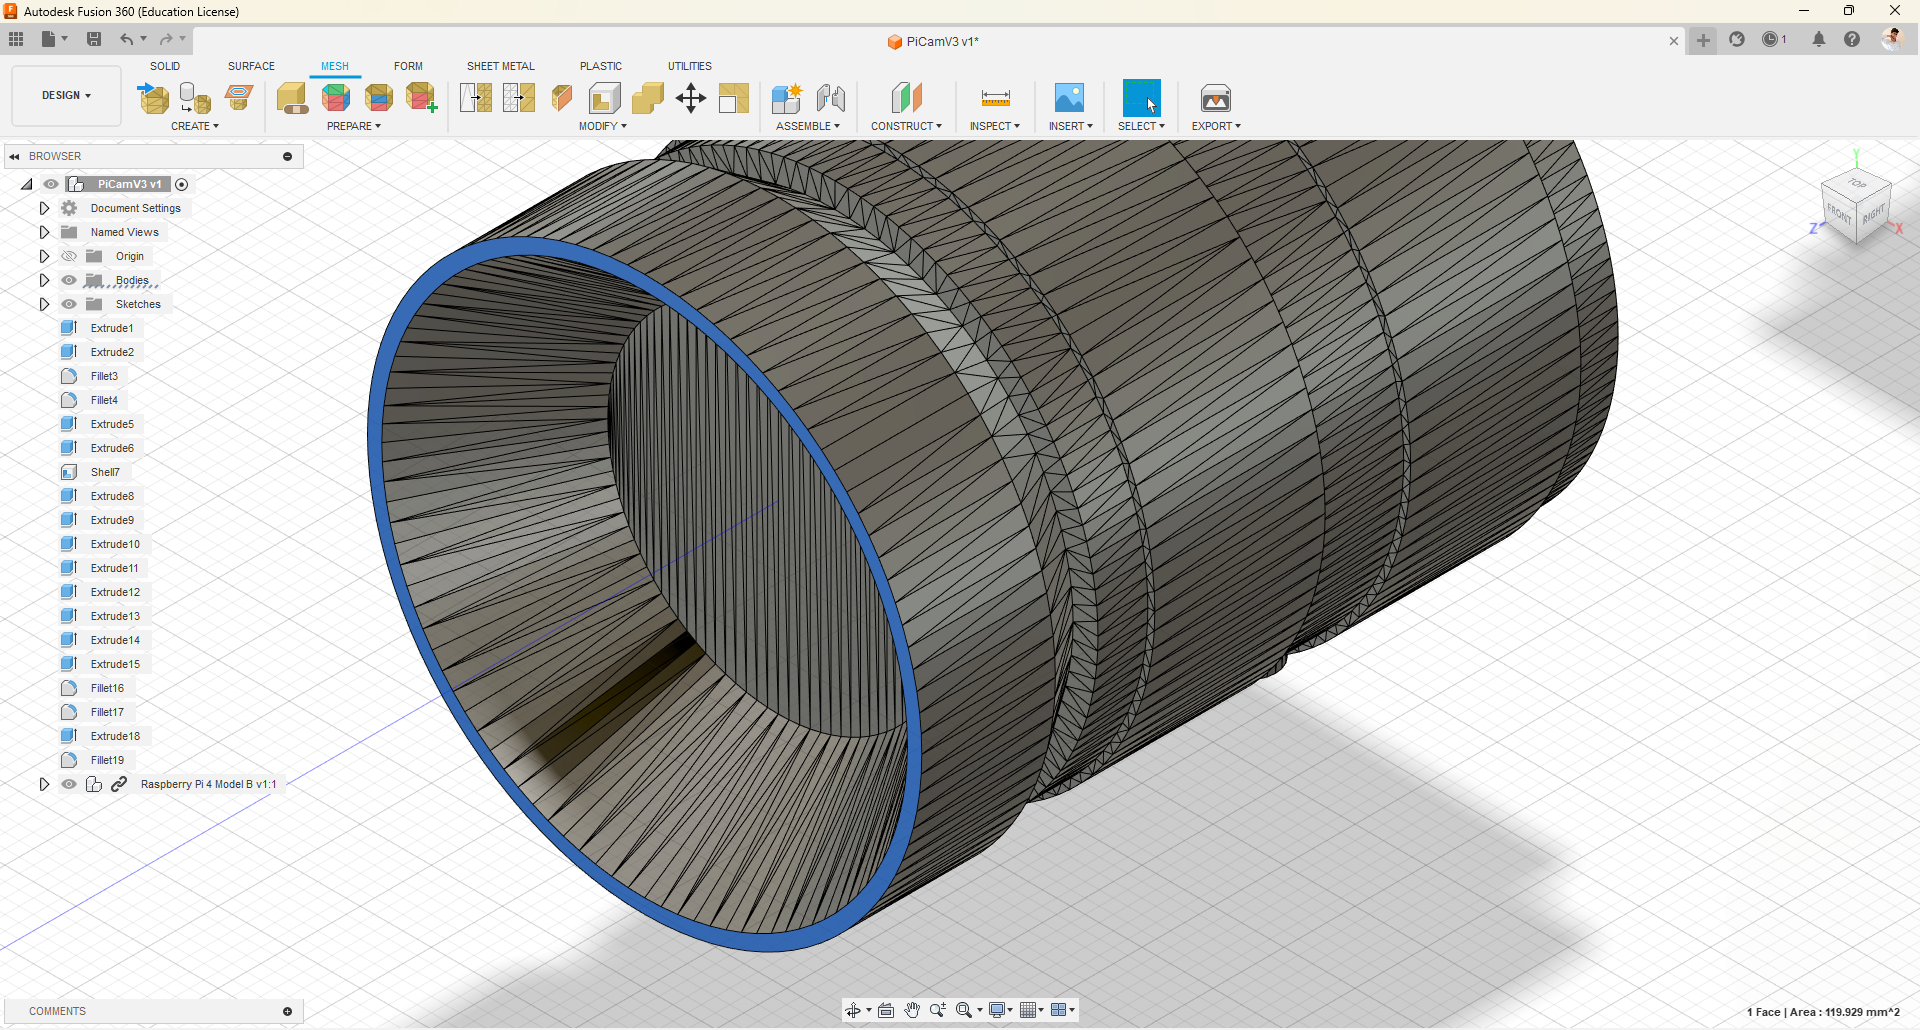Open the CONSTRUCT dropdown menu

point(906,126)
